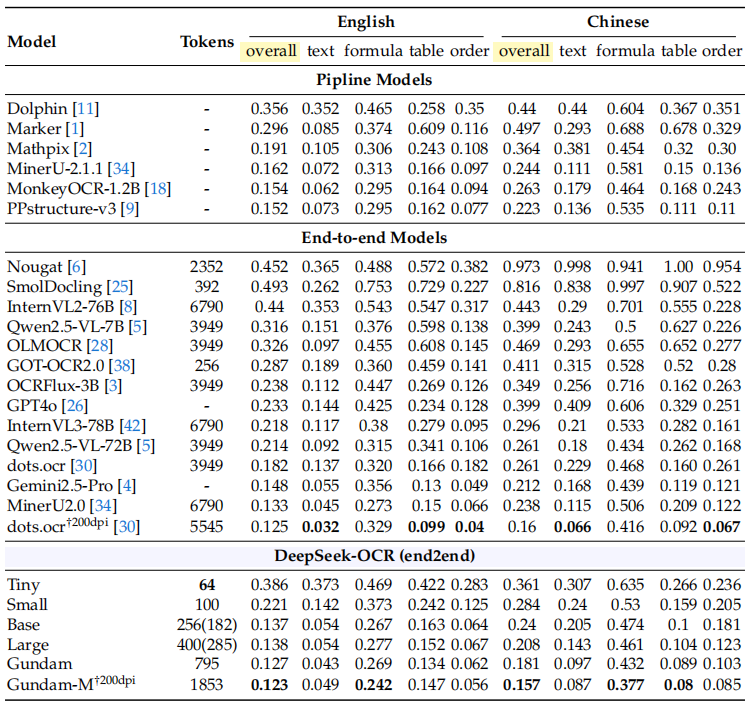This screenshot has height=710, width=756.
Task: Open citation 8 beside InternVL2-76B
Action: click(128, 307)
